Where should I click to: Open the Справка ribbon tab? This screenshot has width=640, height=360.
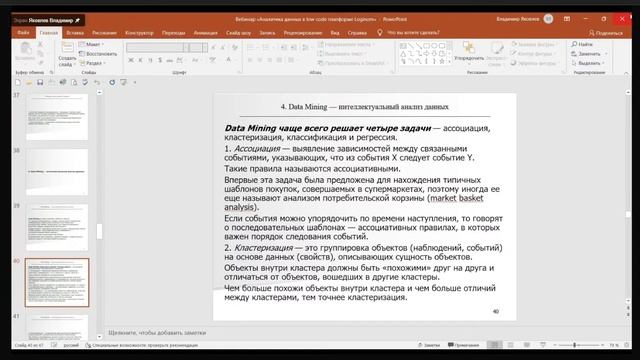(357, 33)
